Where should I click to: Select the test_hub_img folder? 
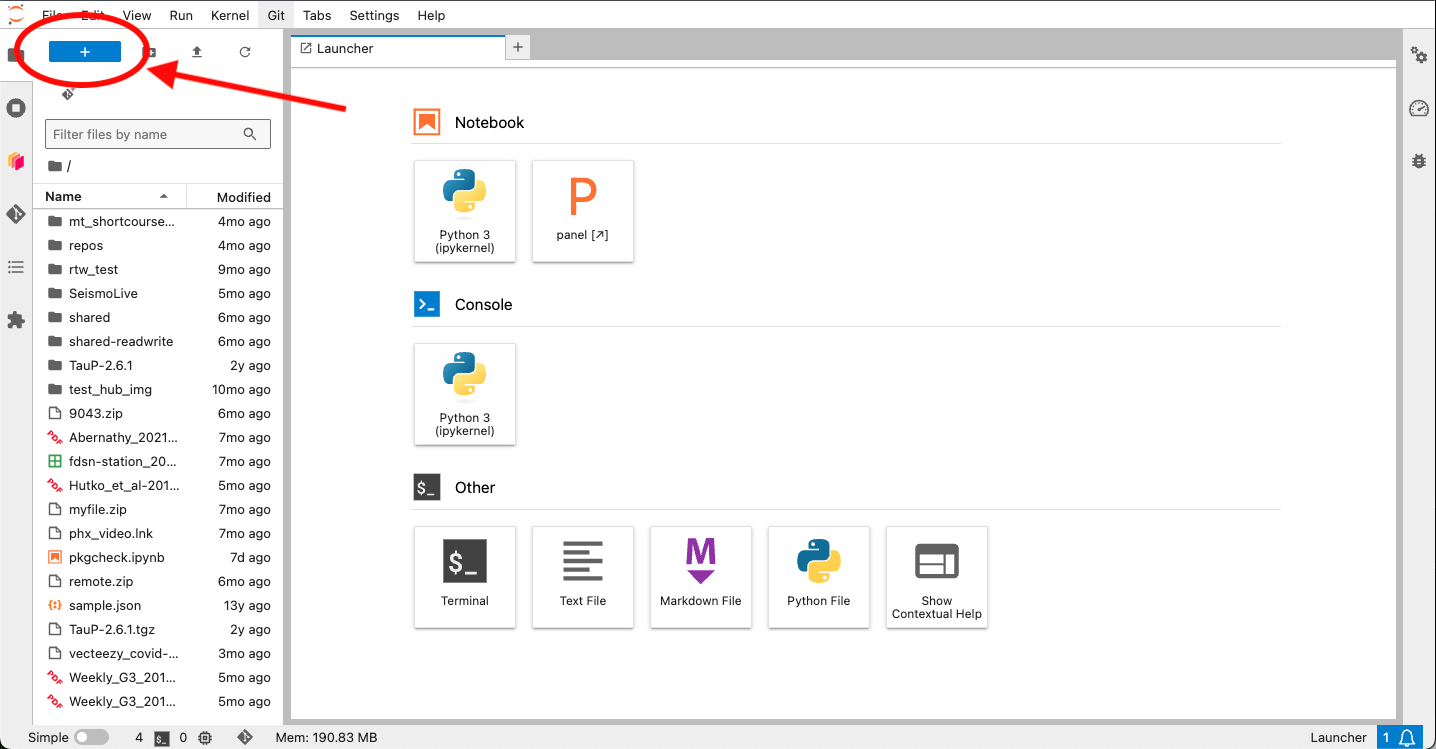pyautogui.click(x=158, y=390)
